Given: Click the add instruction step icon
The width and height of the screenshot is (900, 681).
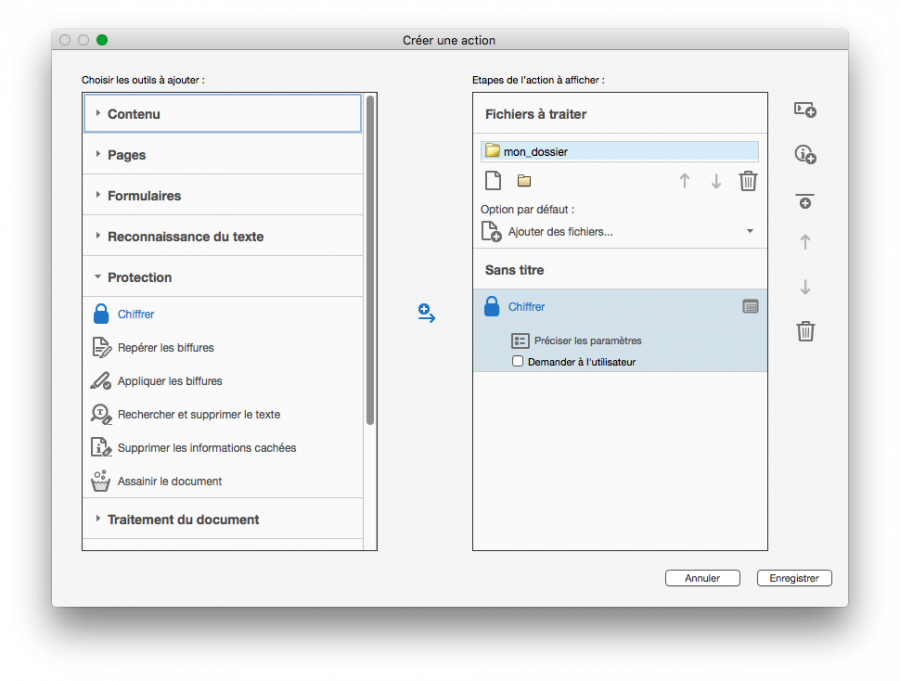Looking at the screenshot, I should click(805, 154).
